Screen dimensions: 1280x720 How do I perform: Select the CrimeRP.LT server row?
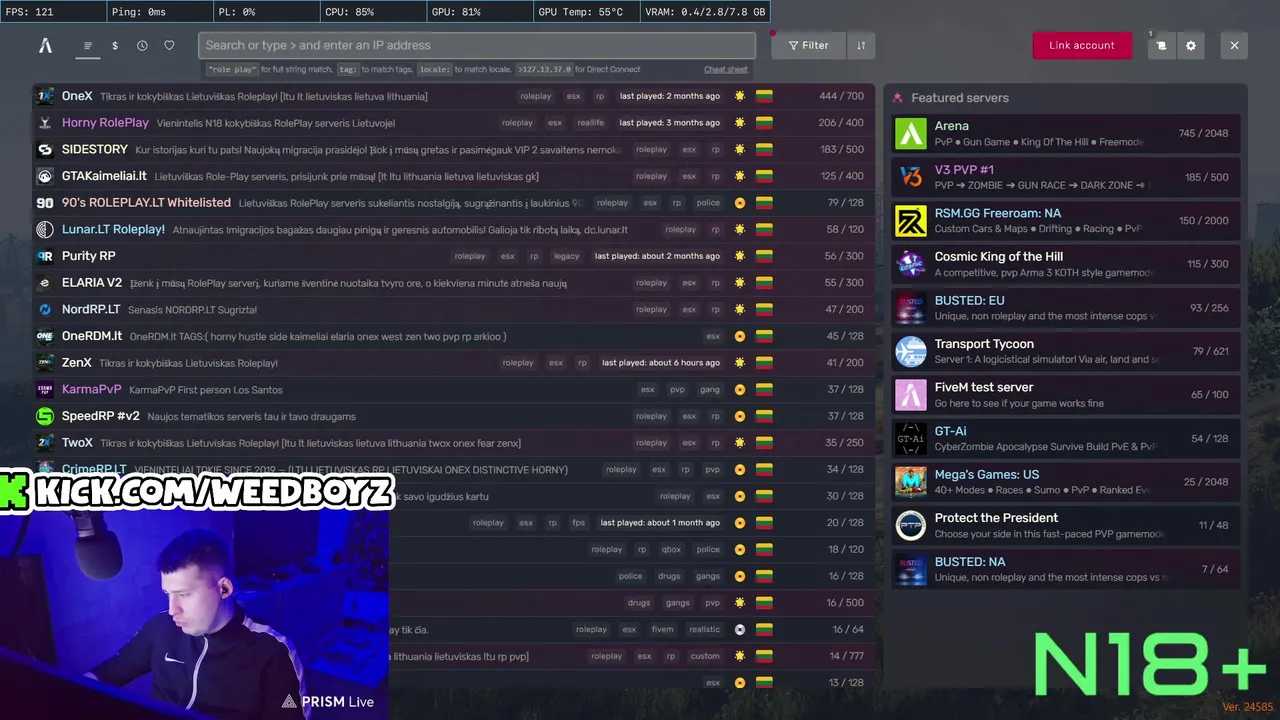pos(454,469)
